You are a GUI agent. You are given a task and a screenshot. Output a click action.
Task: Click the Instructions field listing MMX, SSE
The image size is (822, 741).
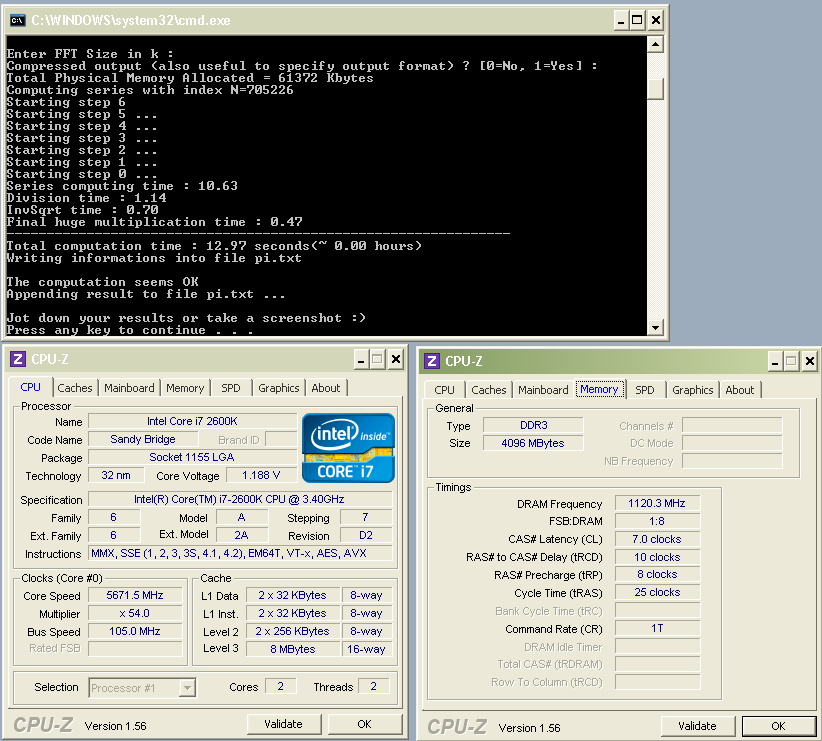pyautogui.click(x=240, y=553)
